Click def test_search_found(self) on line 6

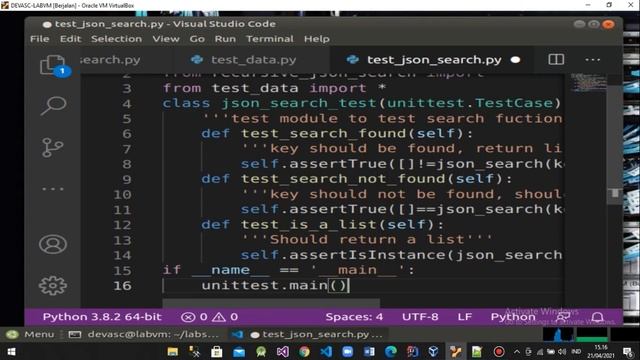336,133
